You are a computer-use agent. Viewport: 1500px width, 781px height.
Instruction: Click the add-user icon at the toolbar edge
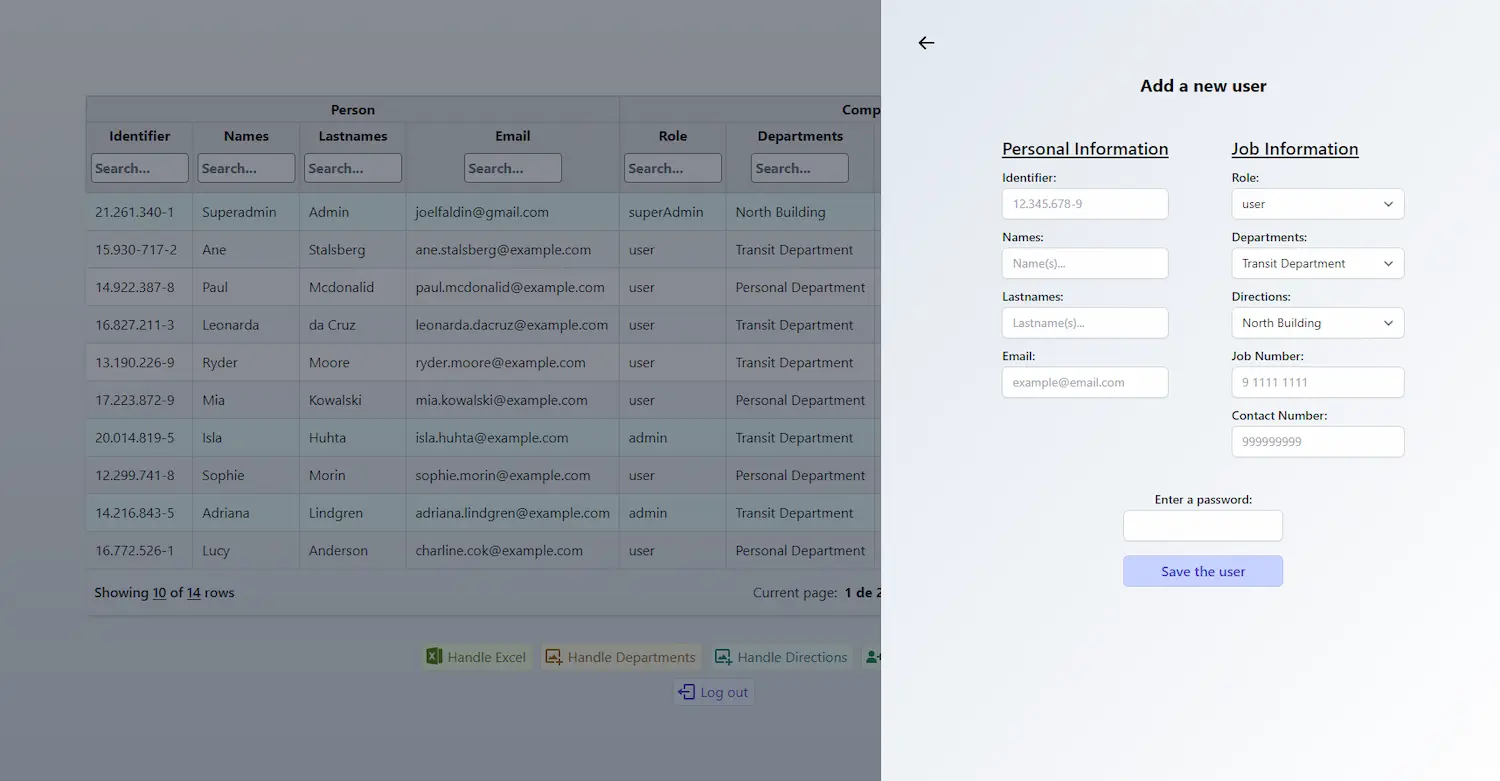873,656
